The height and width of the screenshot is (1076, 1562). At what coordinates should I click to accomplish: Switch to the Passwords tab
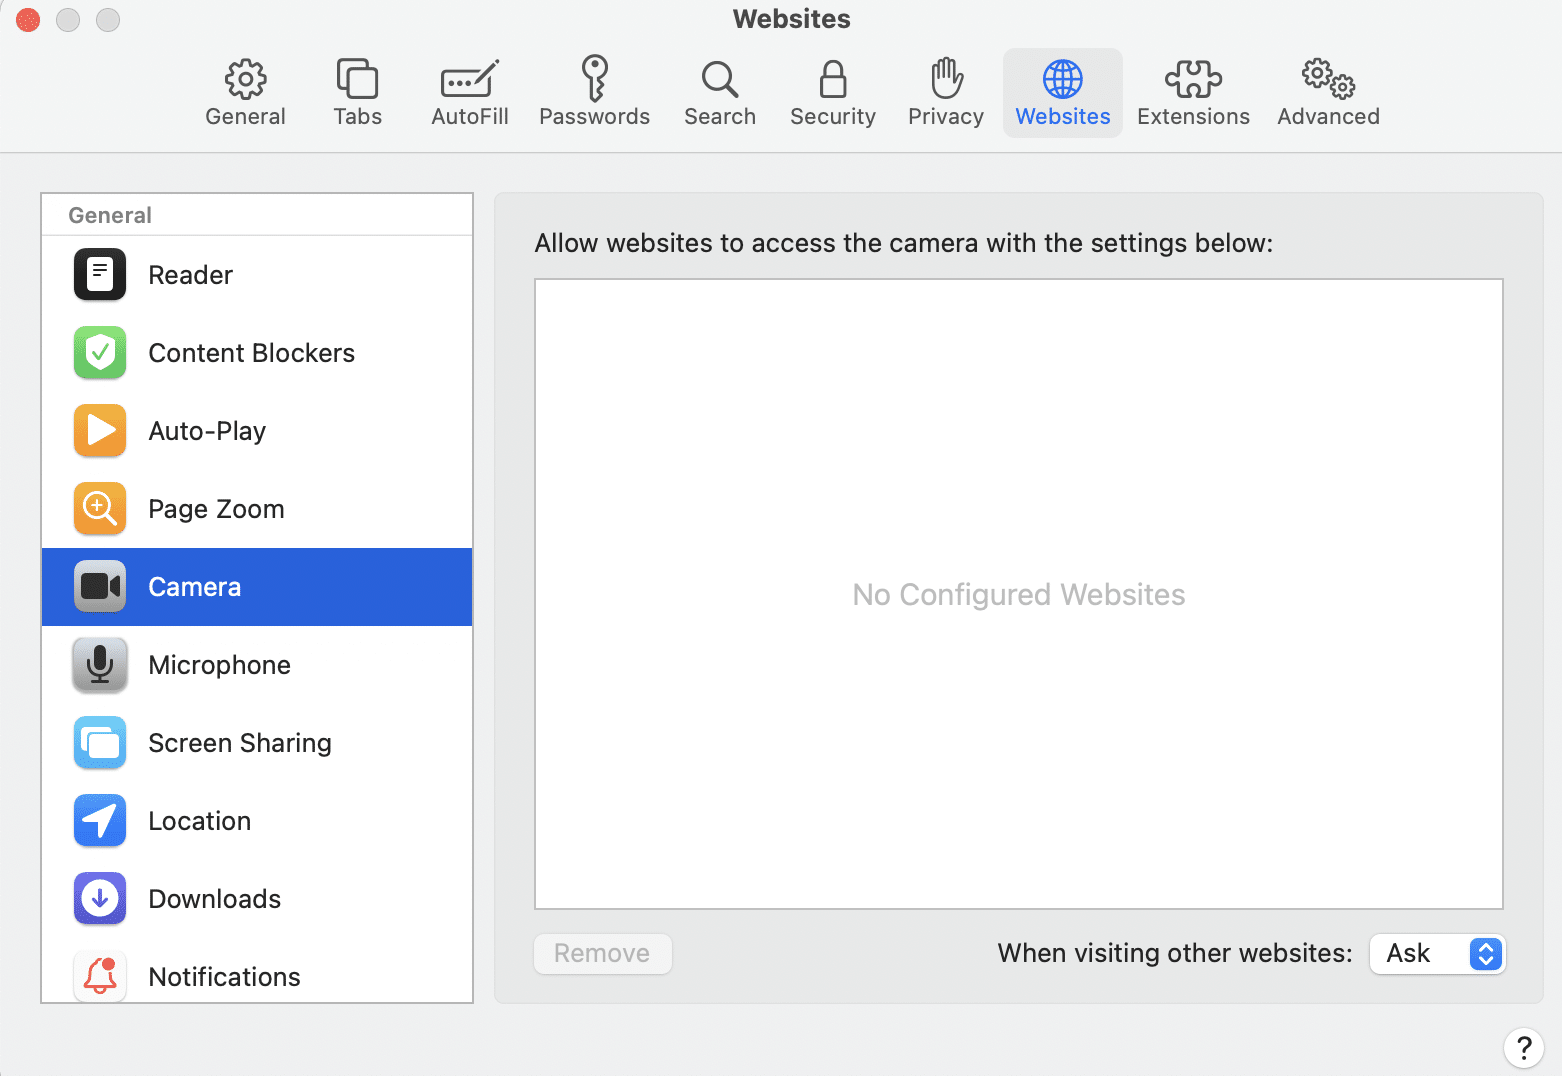click(x=594, y=94)
